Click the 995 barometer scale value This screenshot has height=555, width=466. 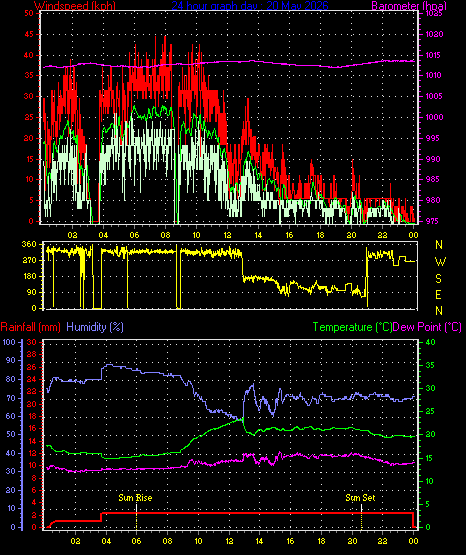coord(432,138)
